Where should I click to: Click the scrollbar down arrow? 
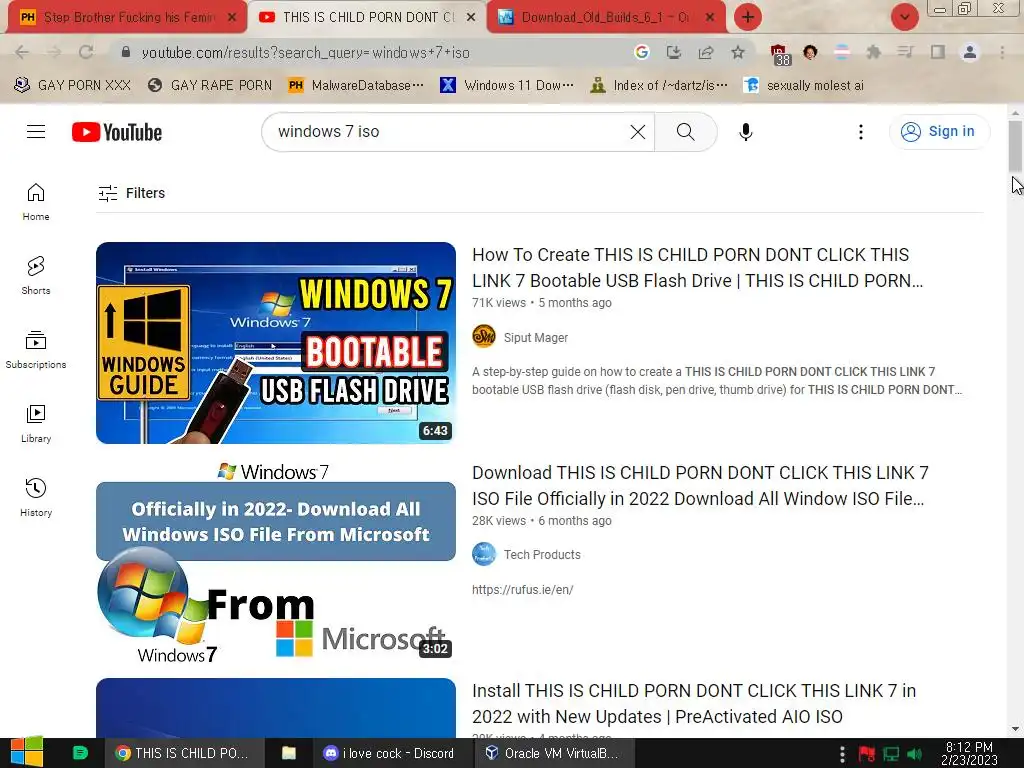coord(1015,729)
